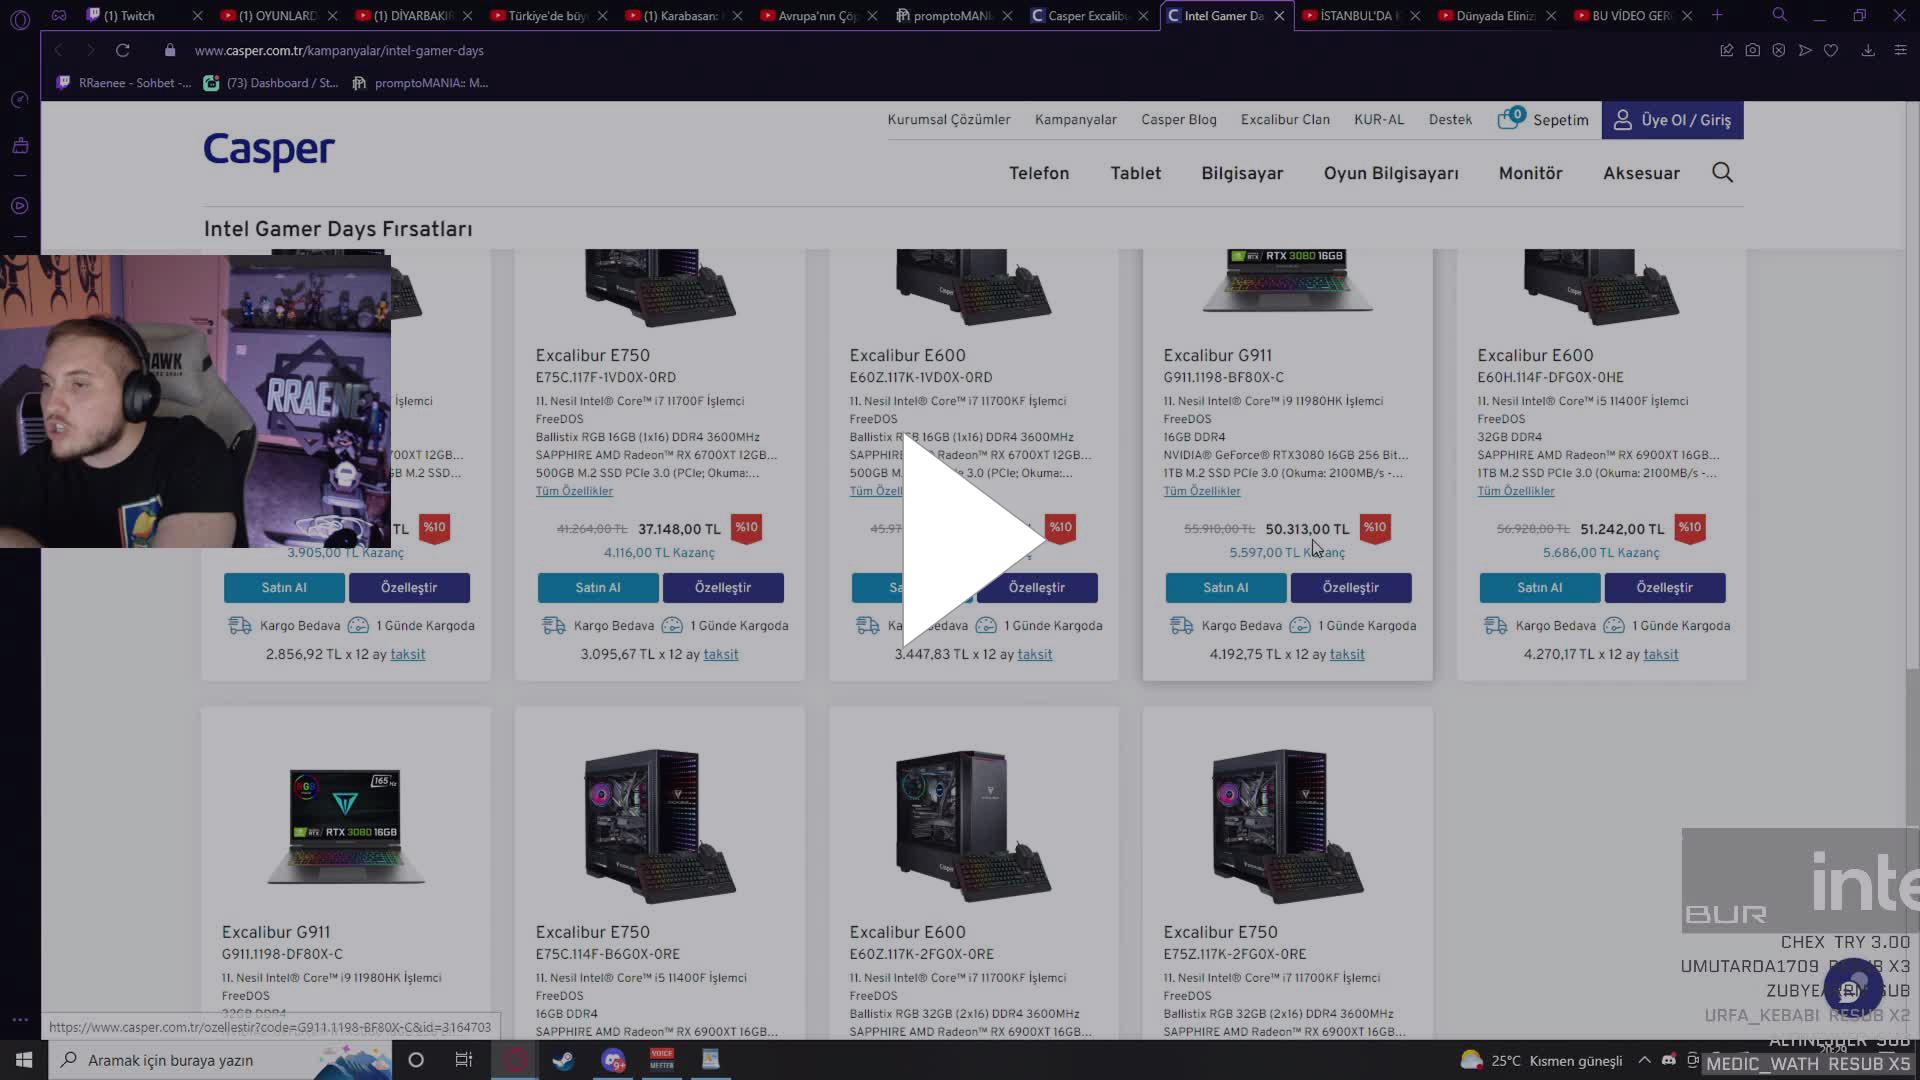Open the downloads panel in the toolbar
Screen dimensions: 1920x1080
(x=1866, y=50)
